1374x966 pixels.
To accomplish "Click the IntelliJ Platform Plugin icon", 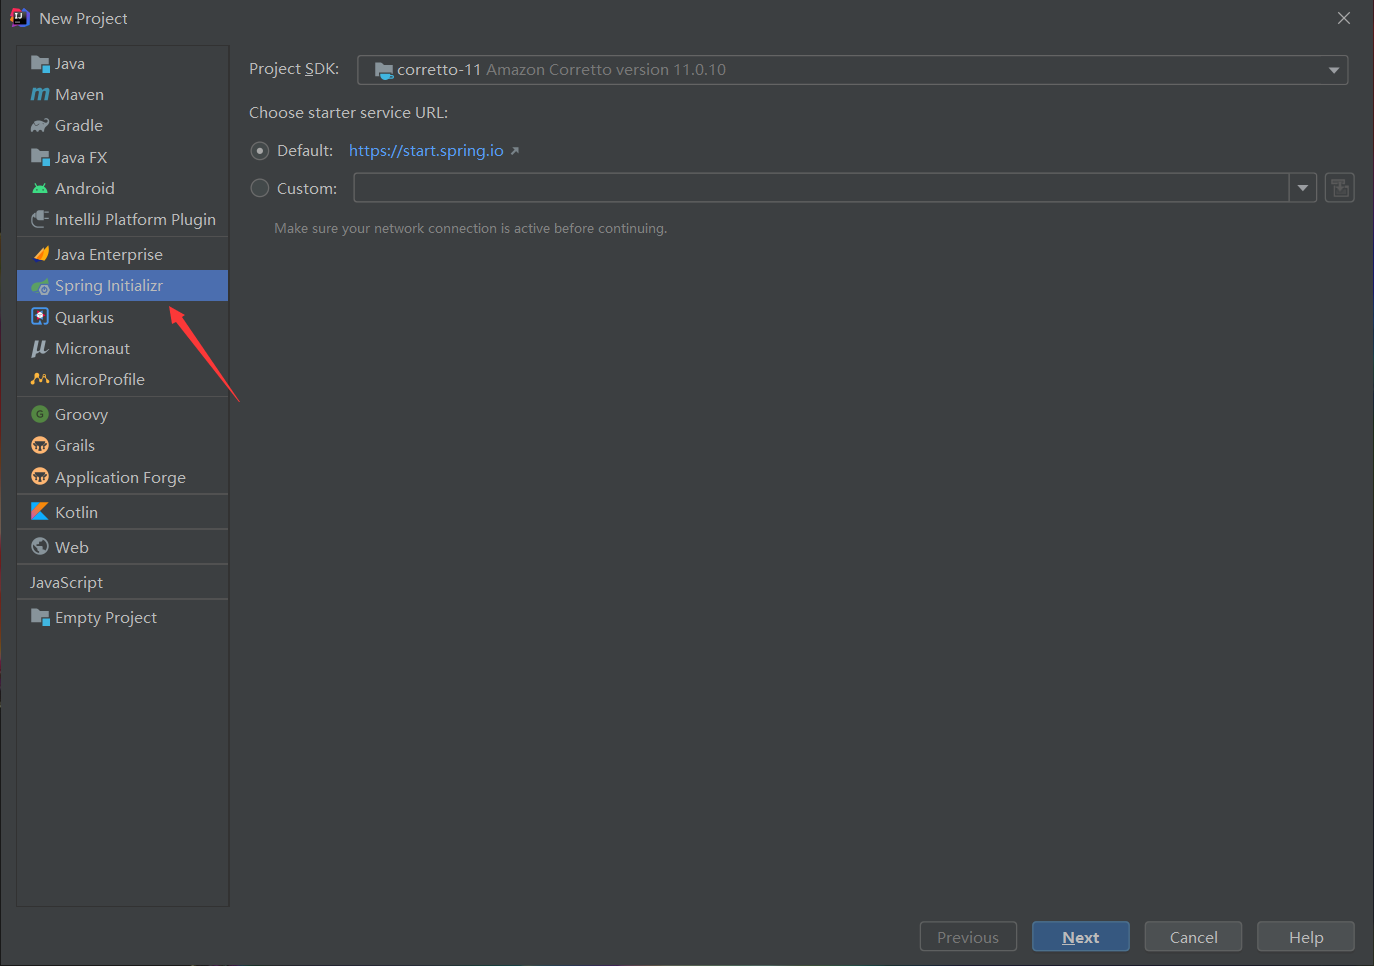I will [40, 219].
